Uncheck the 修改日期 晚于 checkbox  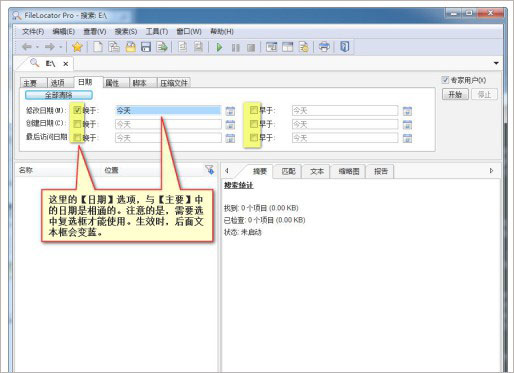click(x=77, y=110)
